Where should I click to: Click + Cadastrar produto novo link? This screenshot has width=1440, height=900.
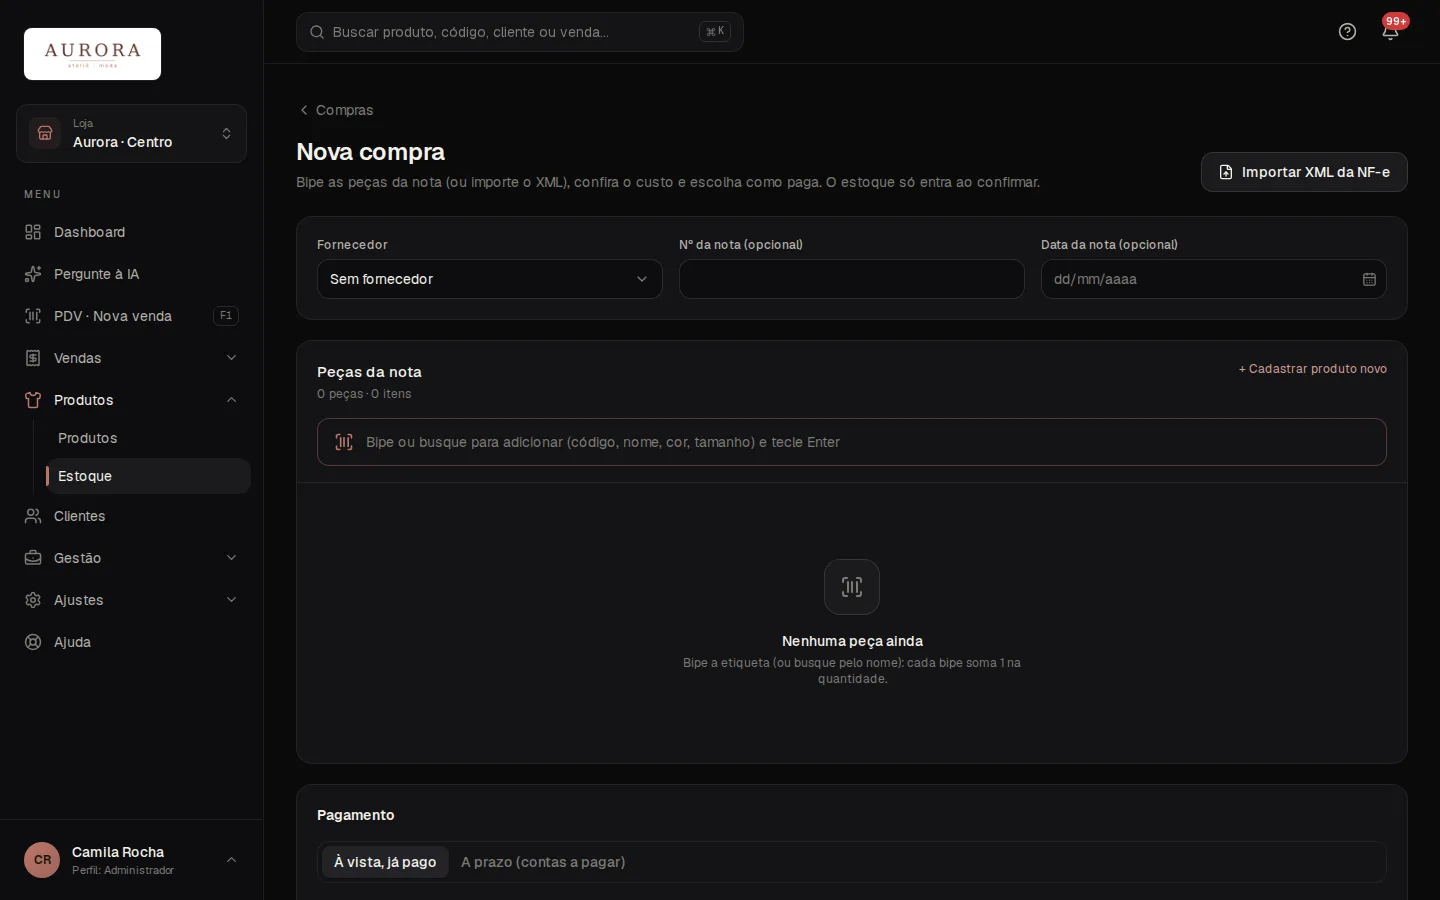pos(1312,369)
